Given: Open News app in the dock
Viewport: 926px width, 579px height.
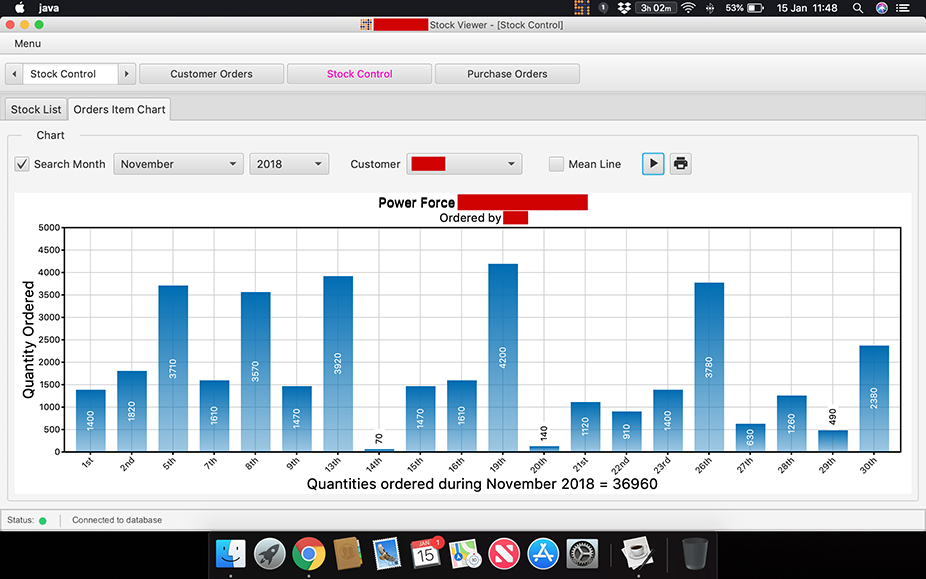Looking at the screenshot, I should pyautogui.click(x=504, y=554).
